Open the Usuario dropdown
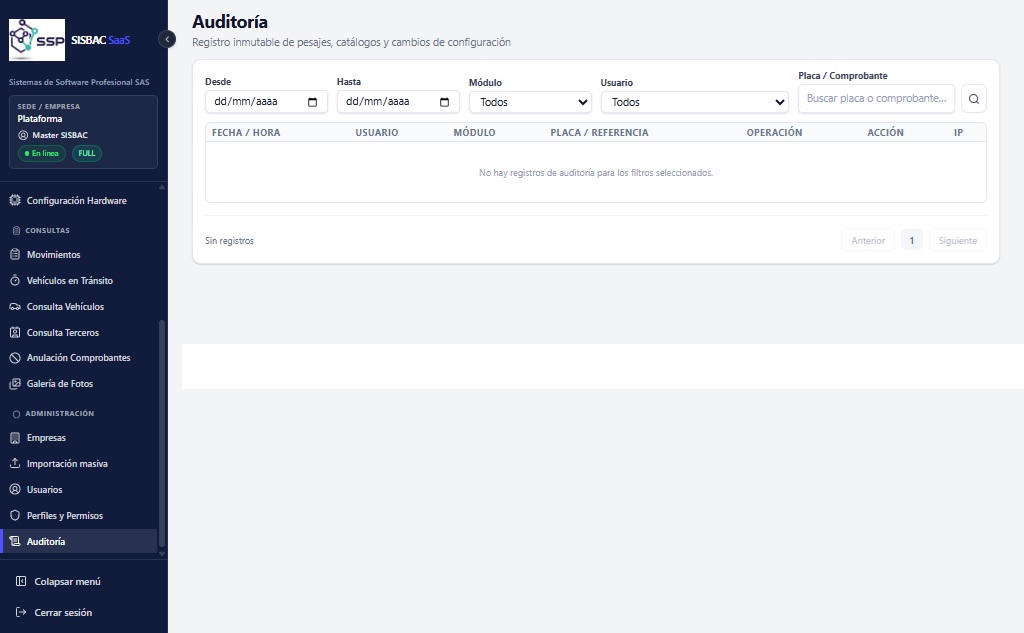The image size is (1024, 633). [695, 102]
